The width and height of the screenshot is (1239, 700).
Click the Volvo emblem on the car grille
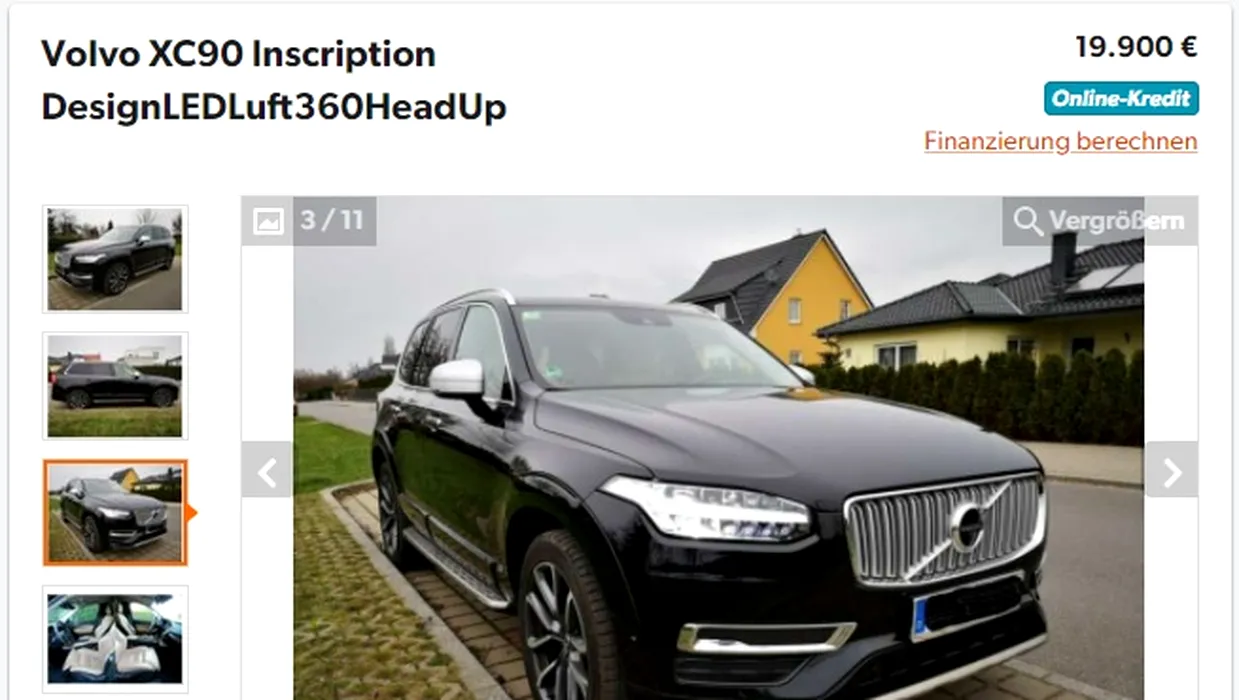pos(967,528)
